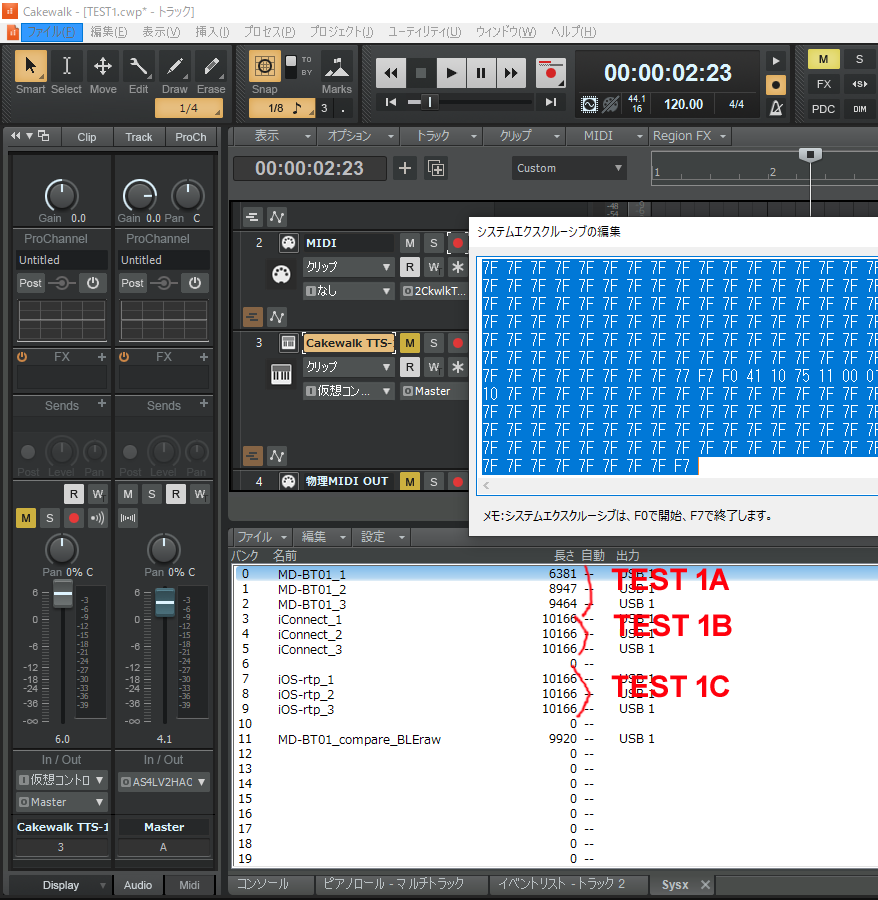Screen dimensions: 878x900
Task: Start playback with the Play button
Action: coord(451,73)
